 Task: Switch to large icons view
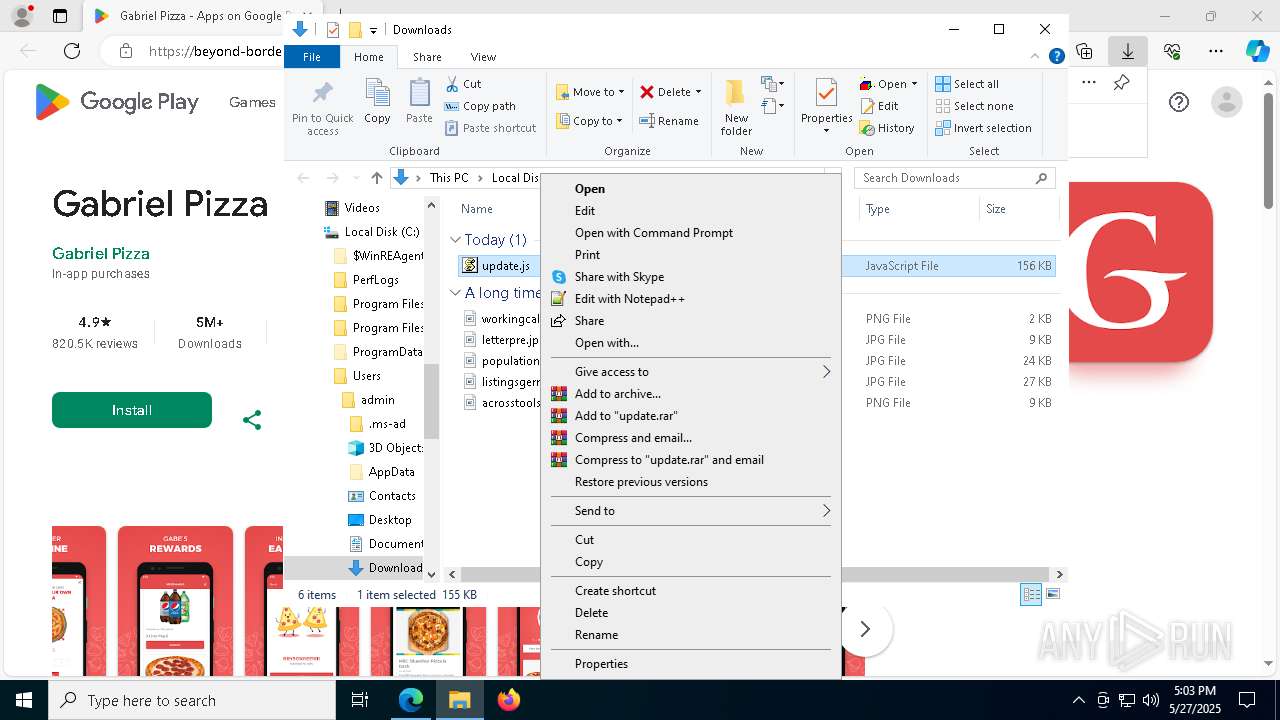click(1052, 594)
